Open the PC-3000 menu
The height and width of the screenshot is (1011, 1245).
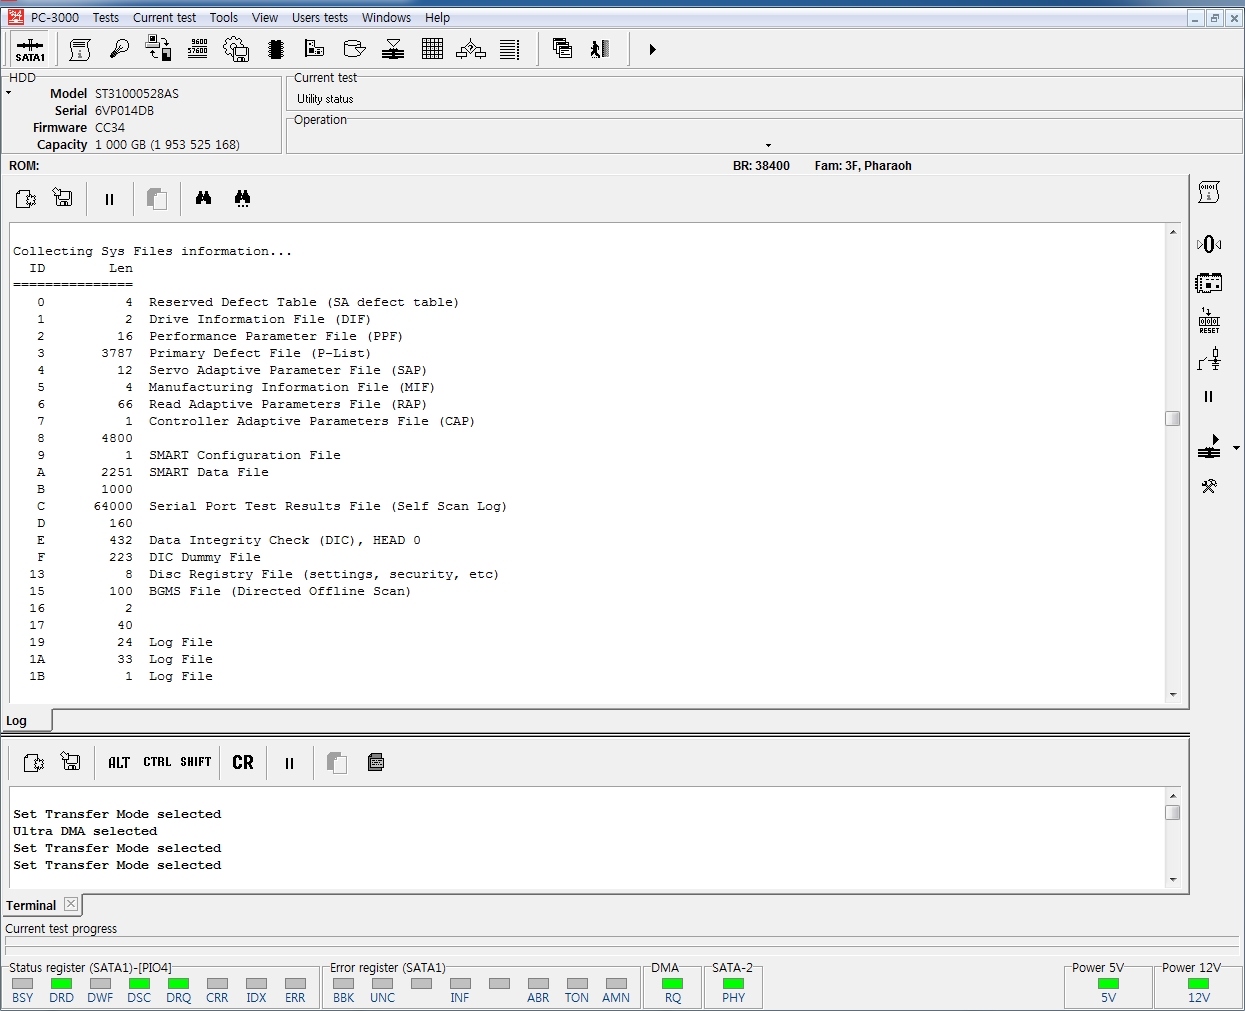[55, 17]
